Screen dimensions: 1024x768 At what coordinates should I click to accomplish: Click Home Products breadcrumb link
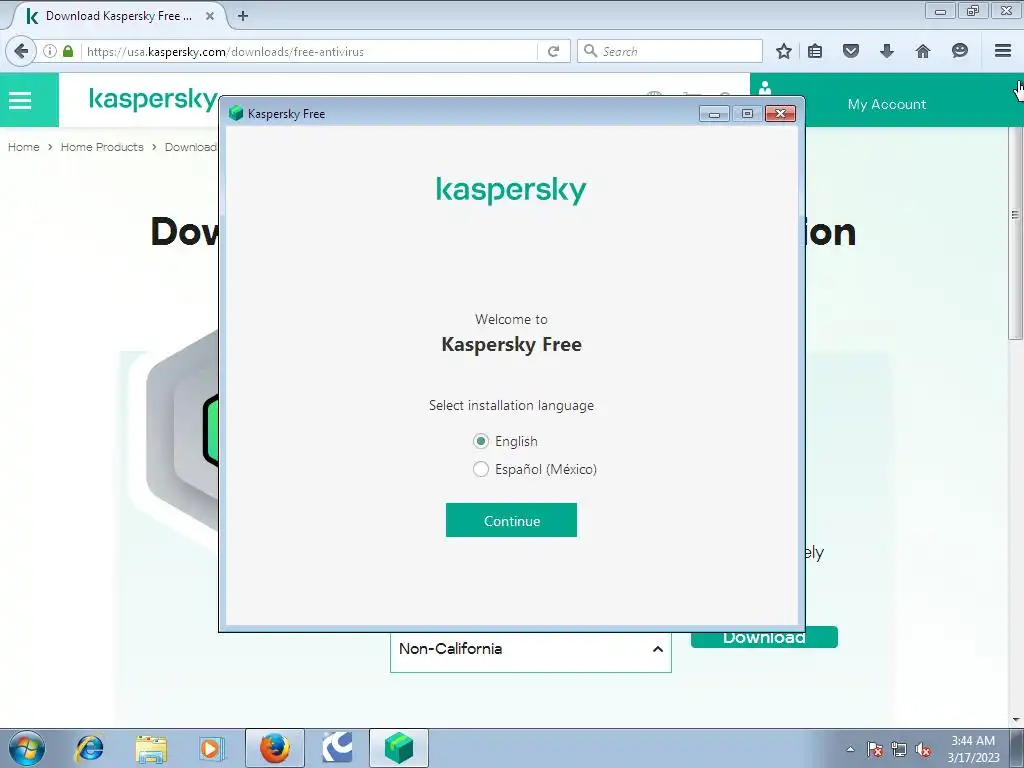[x=102, y=147]
